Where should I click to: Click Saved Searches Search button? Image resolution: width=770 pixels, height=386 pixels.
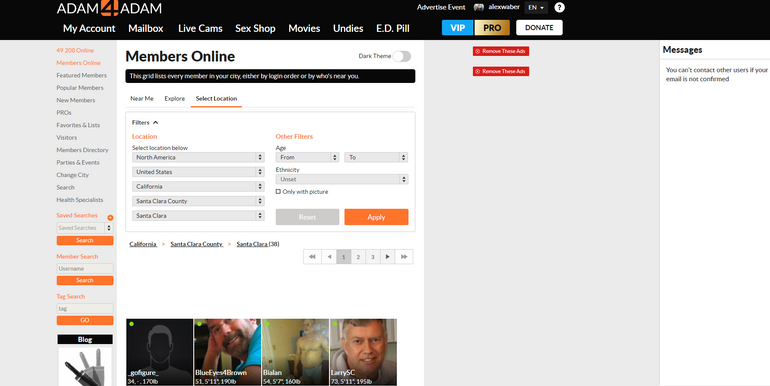coord(85,240)
